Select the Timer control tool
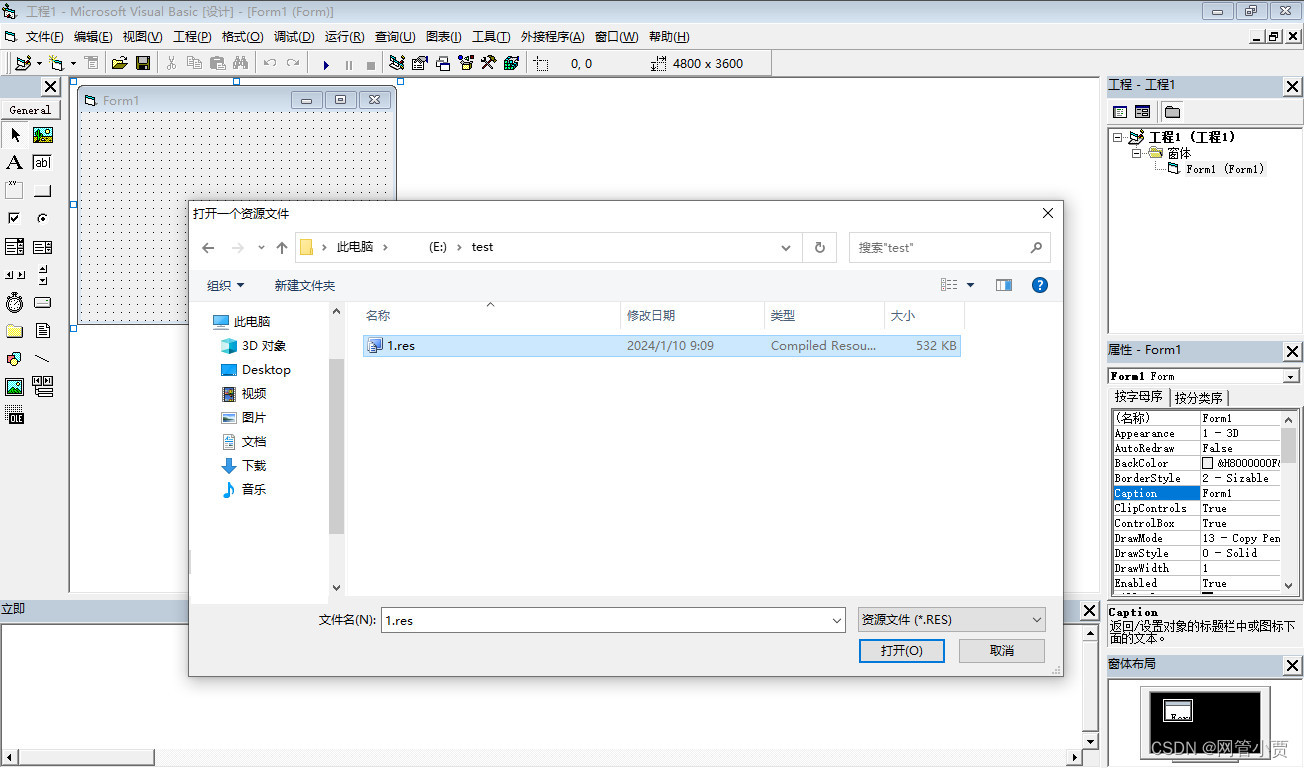 (15, 303)
